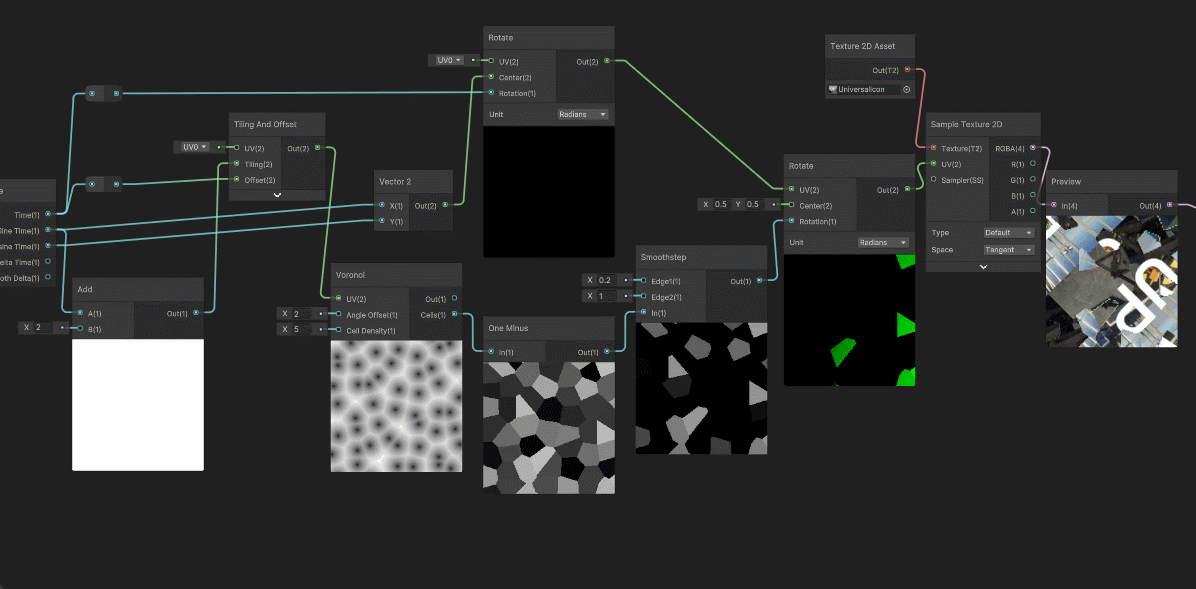Click the Add node Out(1) port

click(x=196, y=313)
